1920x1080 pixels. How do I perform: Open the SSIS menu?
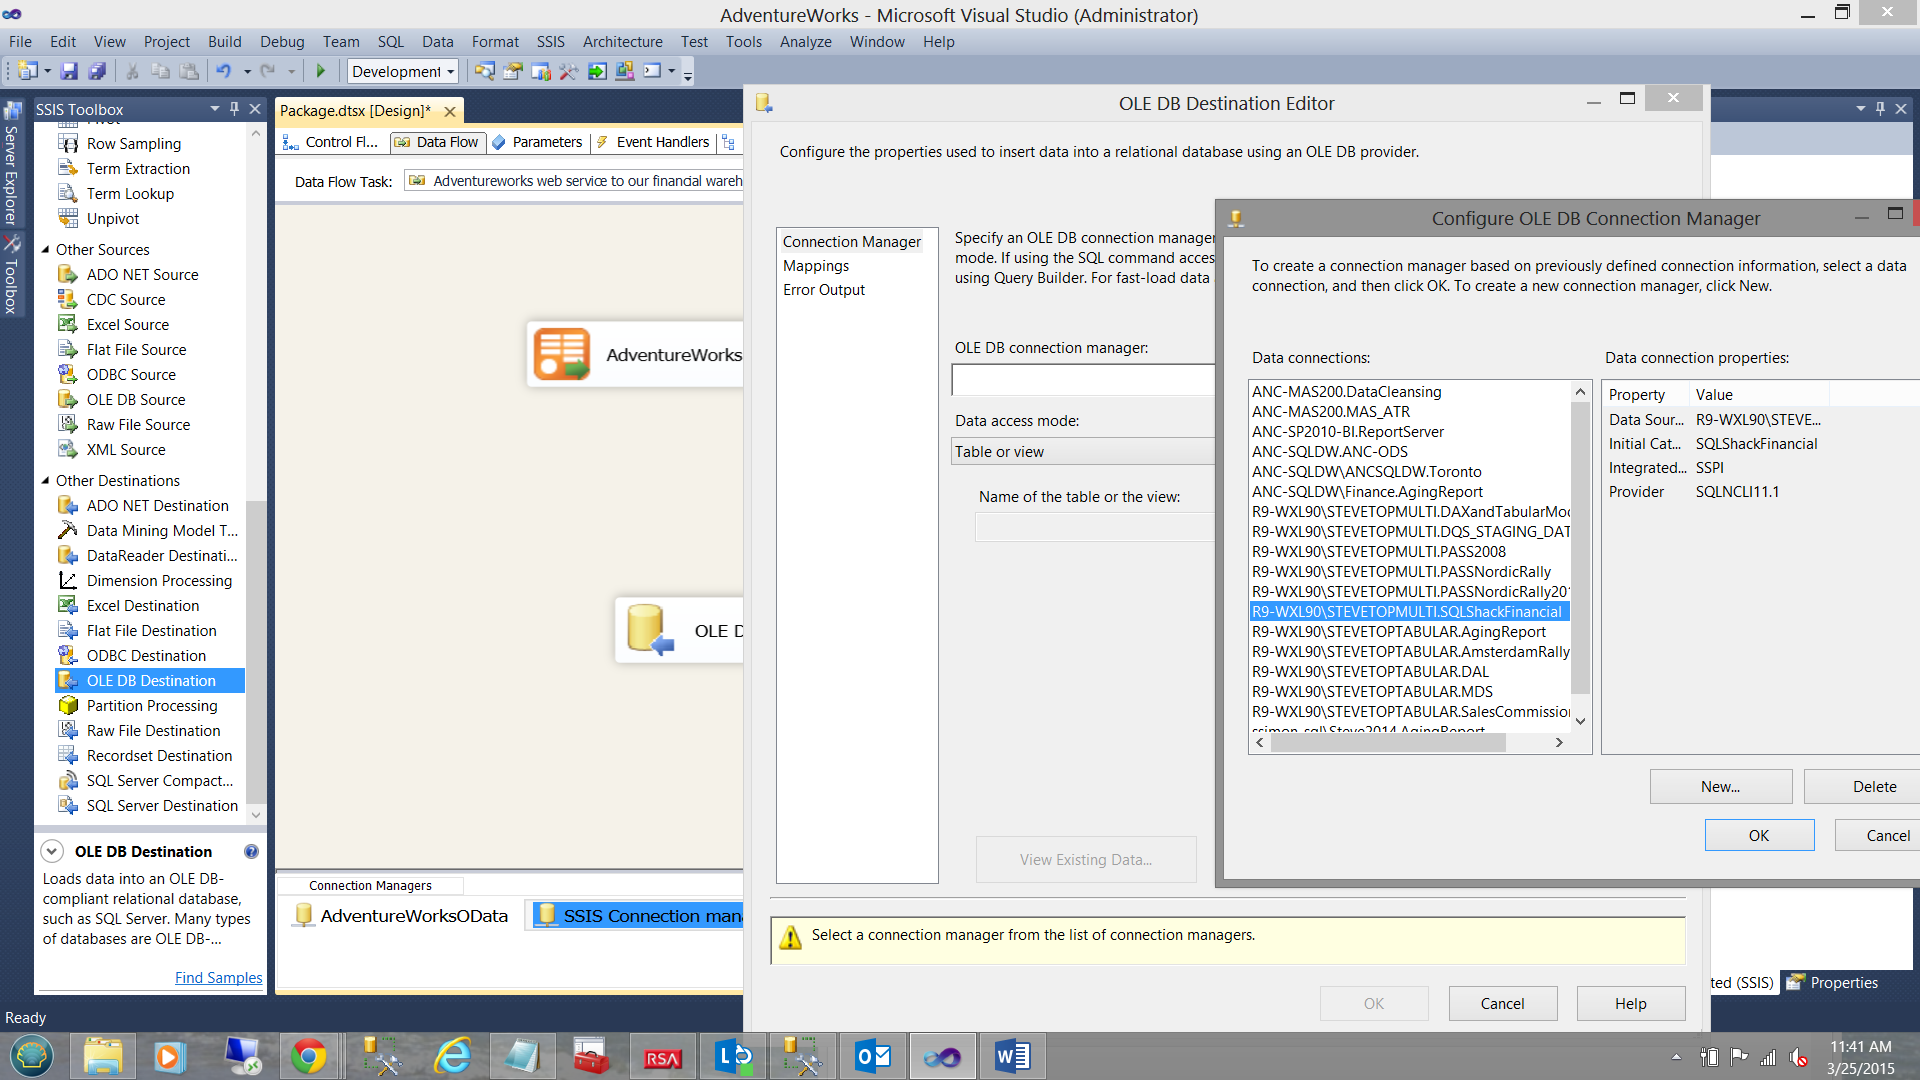tap(550, 41)
